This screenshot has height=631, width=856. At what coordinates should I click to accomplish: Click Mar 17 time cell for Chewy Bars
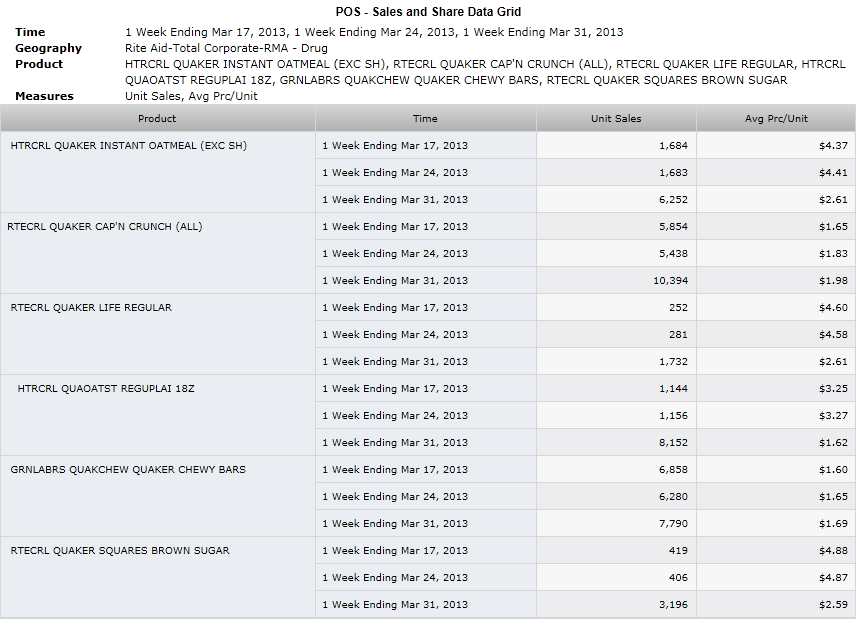coord(426,469)
